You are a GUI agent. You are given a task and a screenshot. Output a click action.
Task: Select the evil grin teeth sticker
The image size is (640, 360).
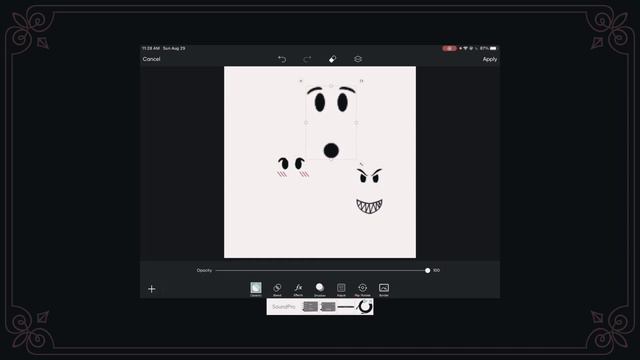point(369,206)
